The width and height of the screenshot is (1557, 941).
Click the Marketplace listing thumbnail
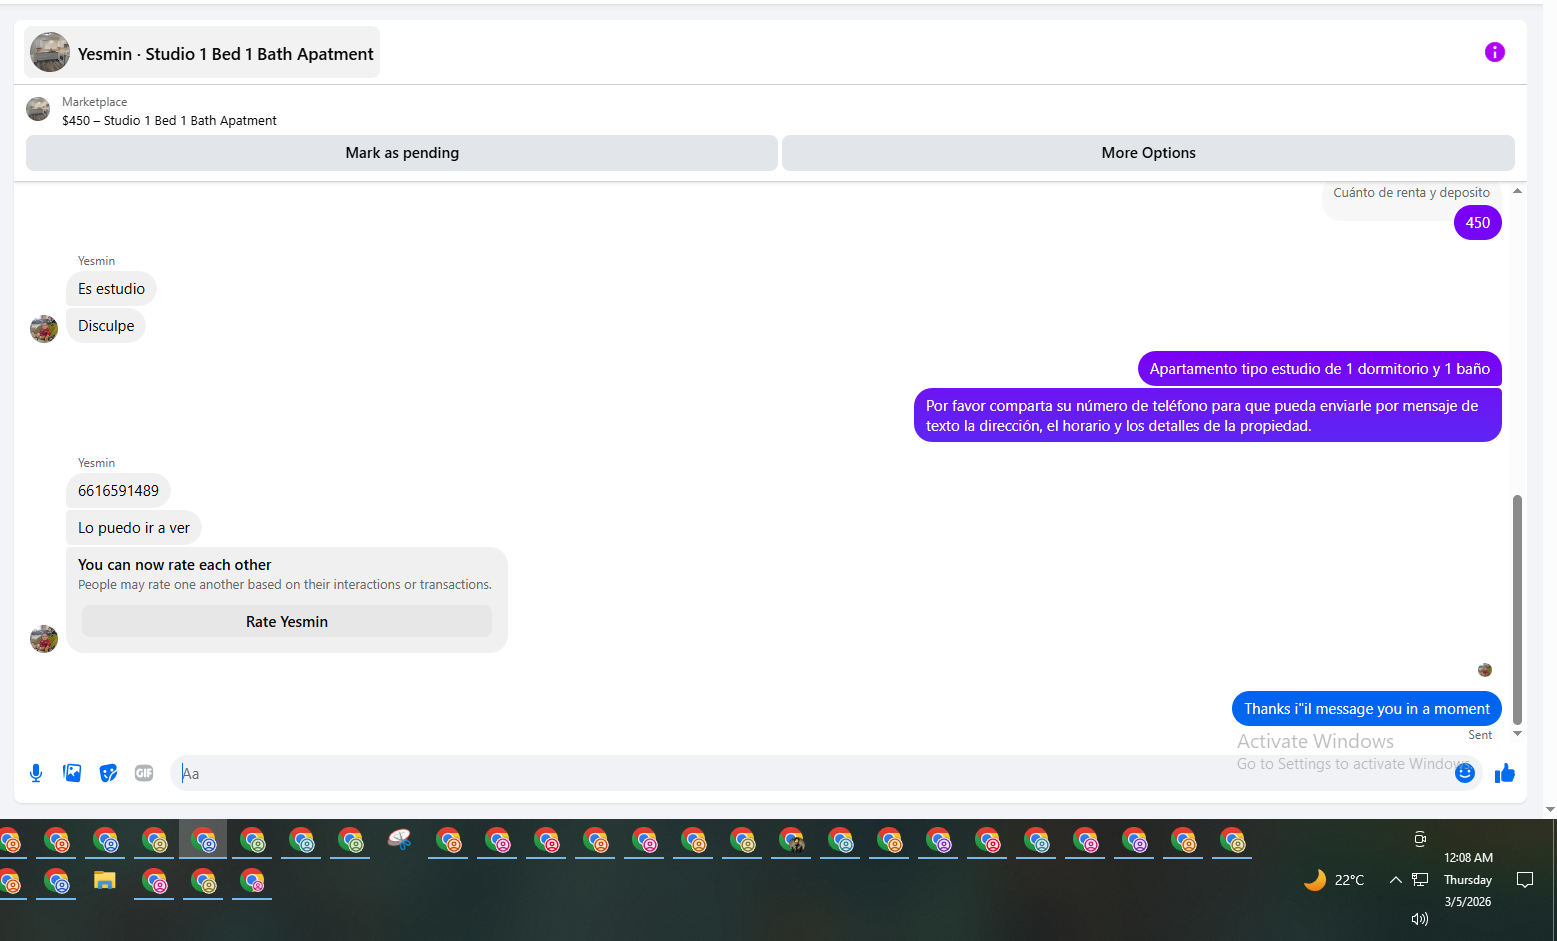click(x=38, y=109)
